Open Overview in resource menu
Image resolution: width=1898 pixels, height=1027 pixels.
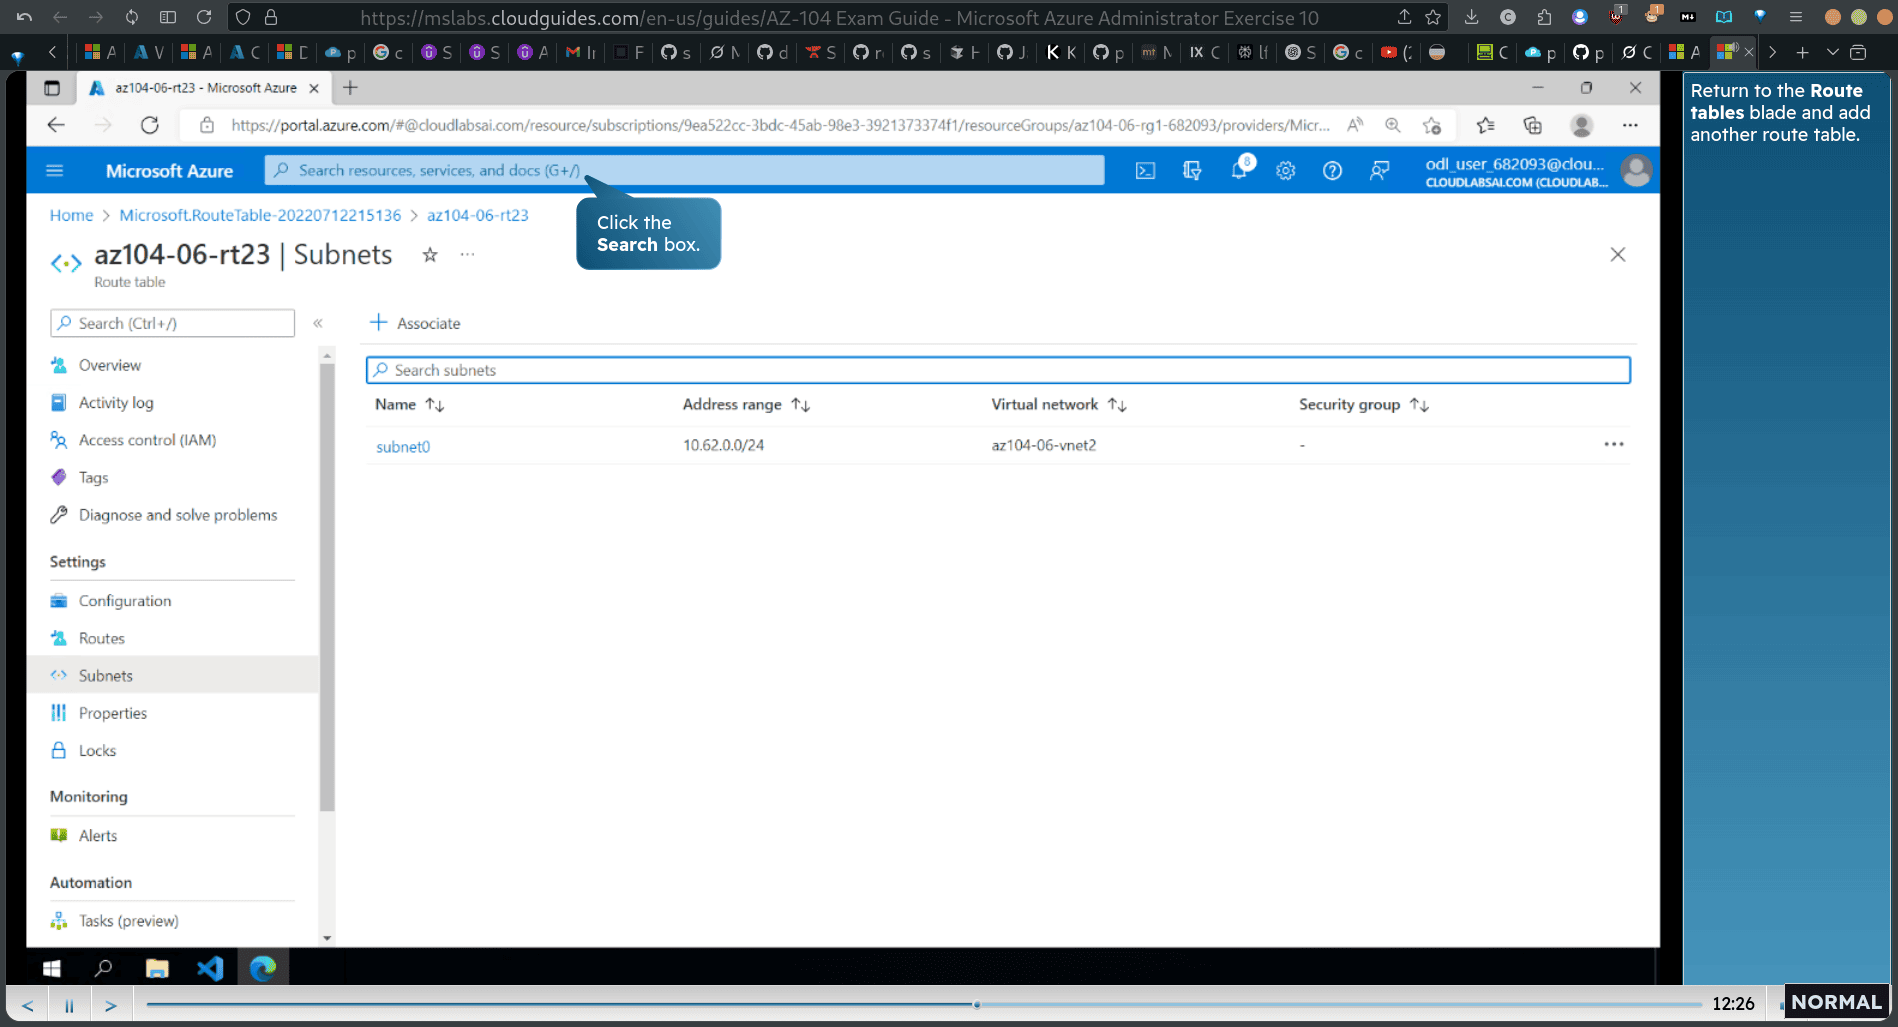110,365
